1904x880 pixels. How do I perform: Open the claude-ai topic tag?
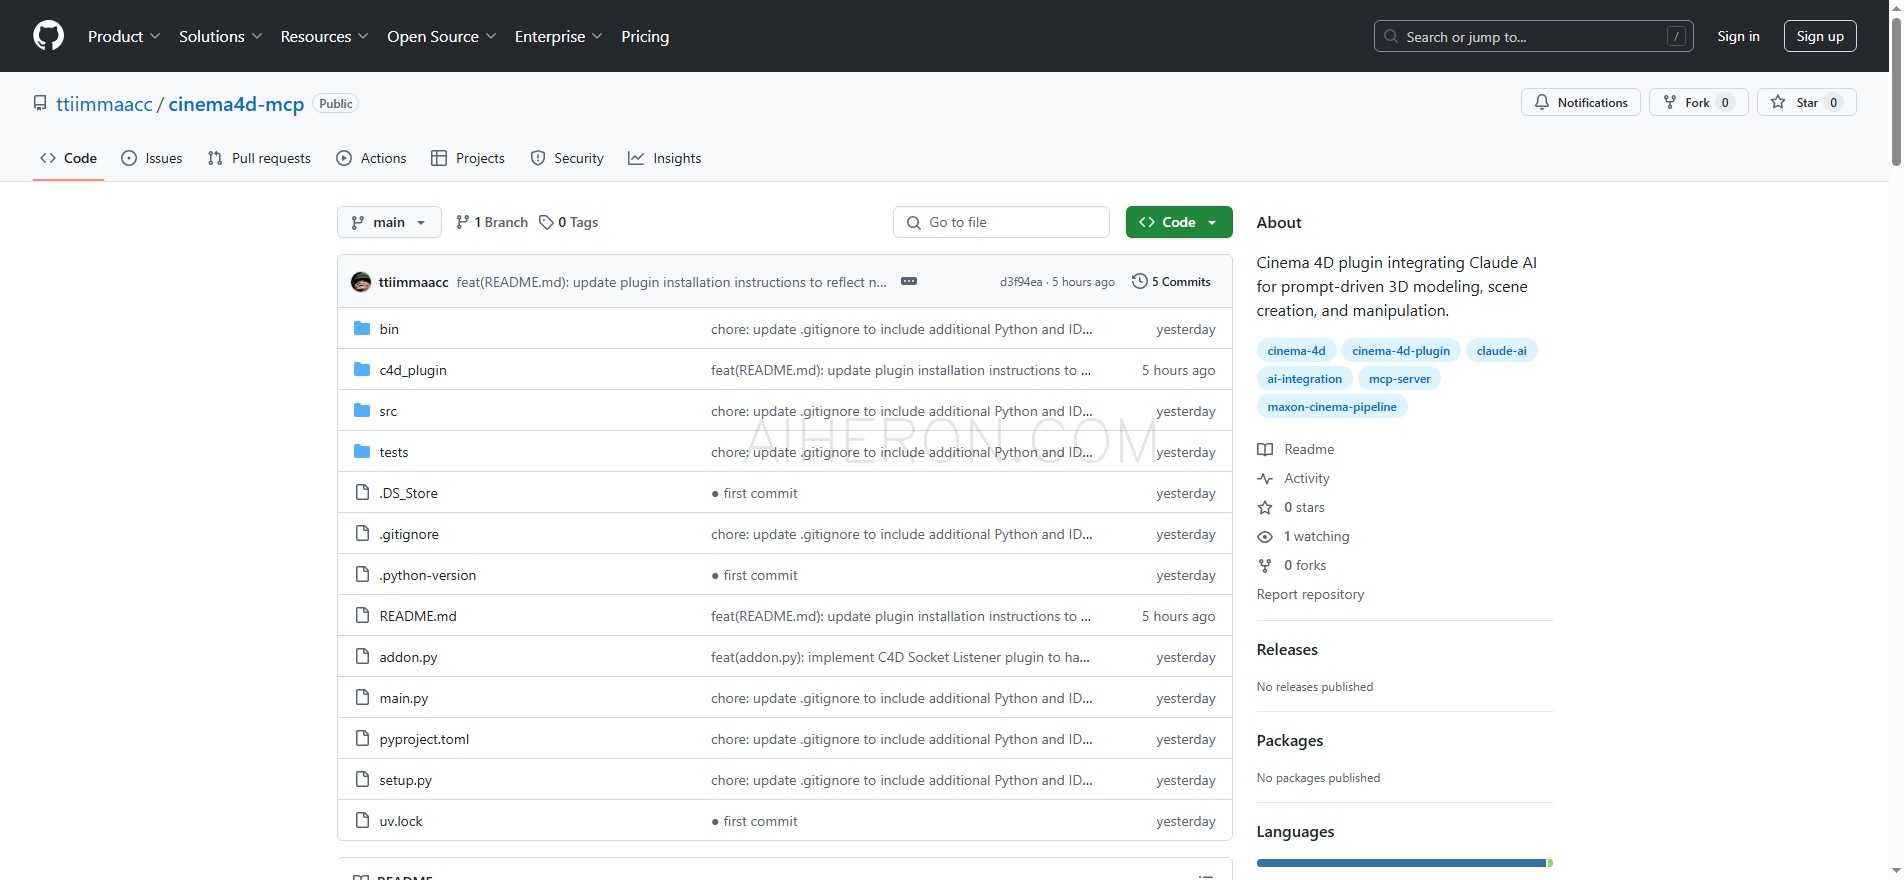(x=1501, y=351)
